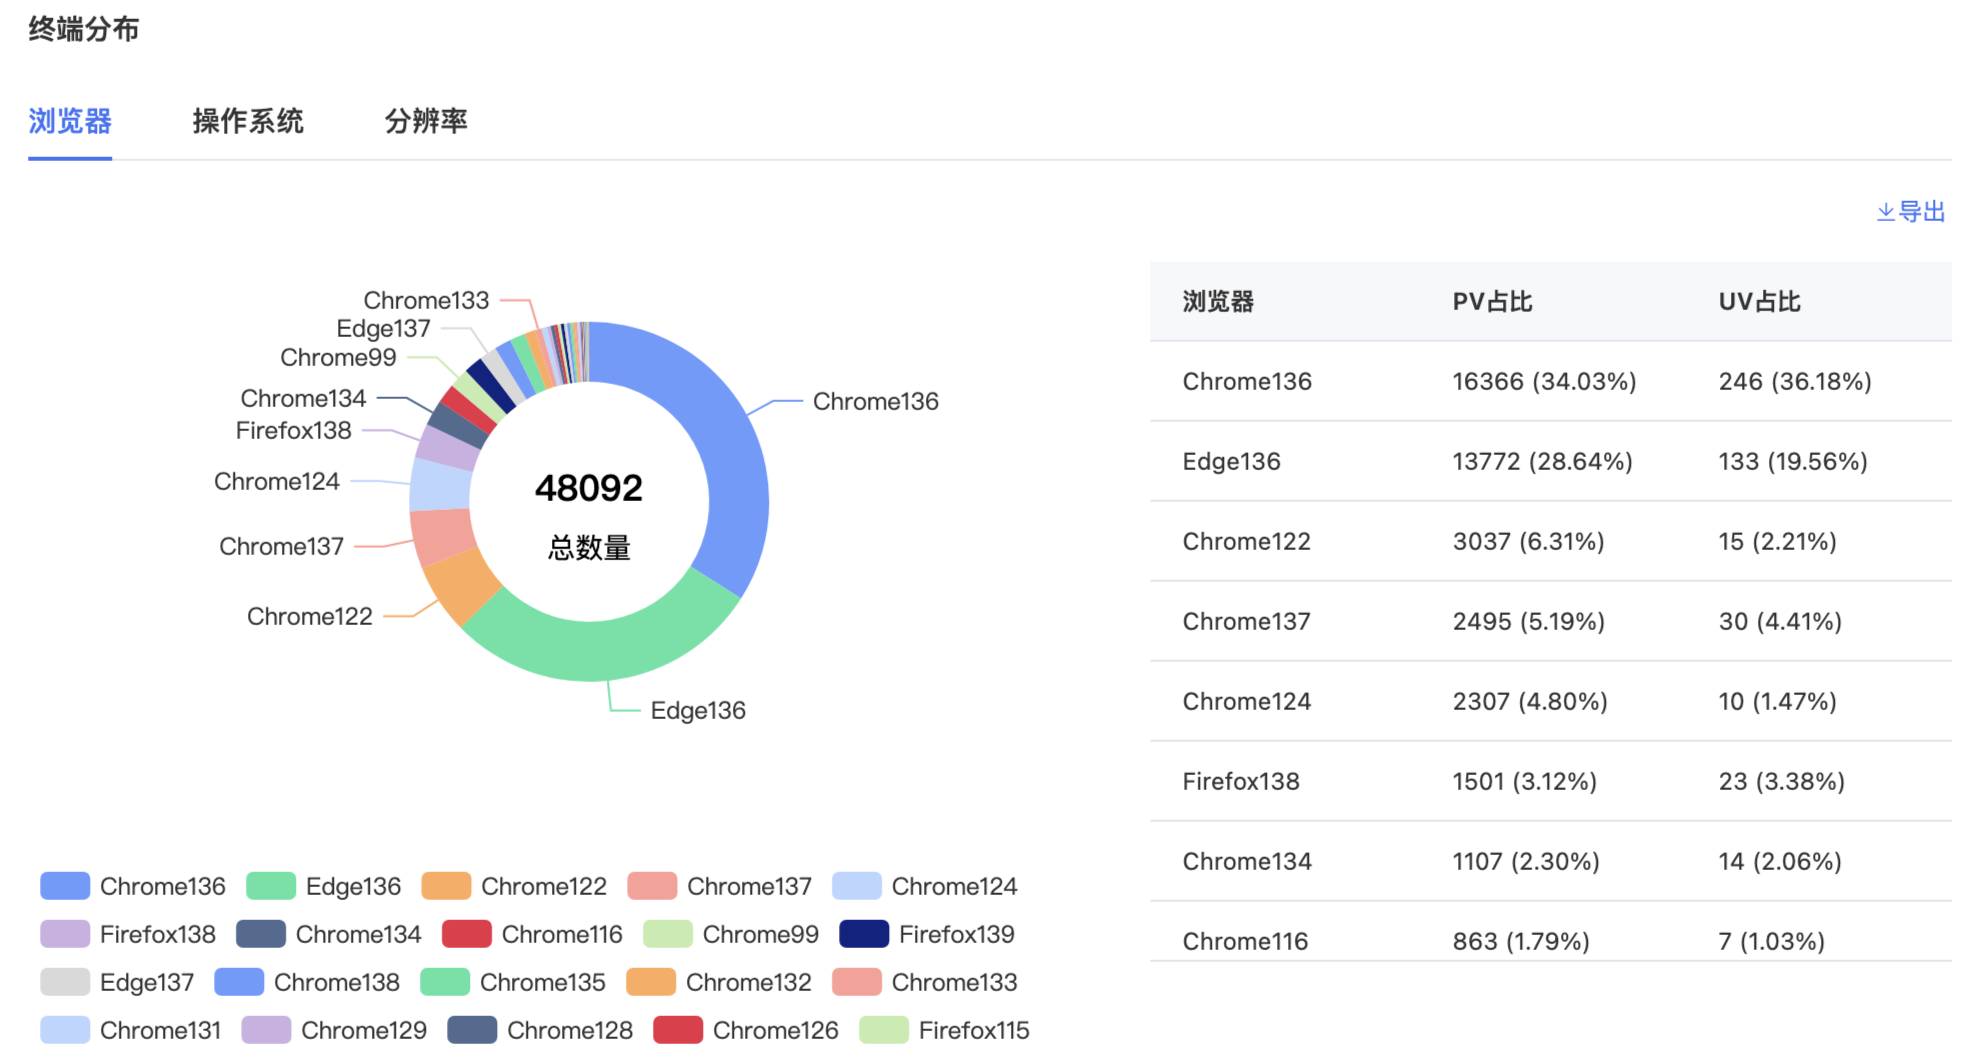The image size is (1982, 1060).
Task: Select the Edge136 table row name
Action: pyautogui.click(x=1231, y=461)
